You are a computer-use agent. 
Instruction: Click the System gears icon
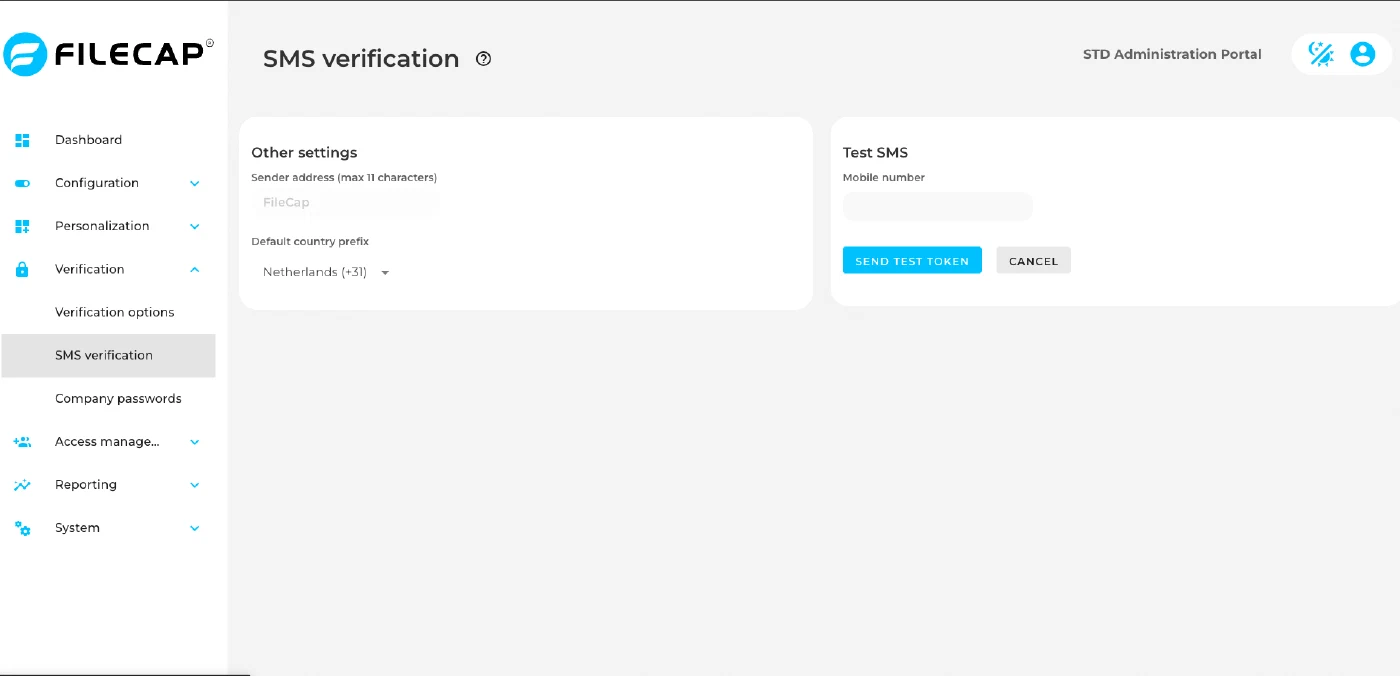pos(22,528)
